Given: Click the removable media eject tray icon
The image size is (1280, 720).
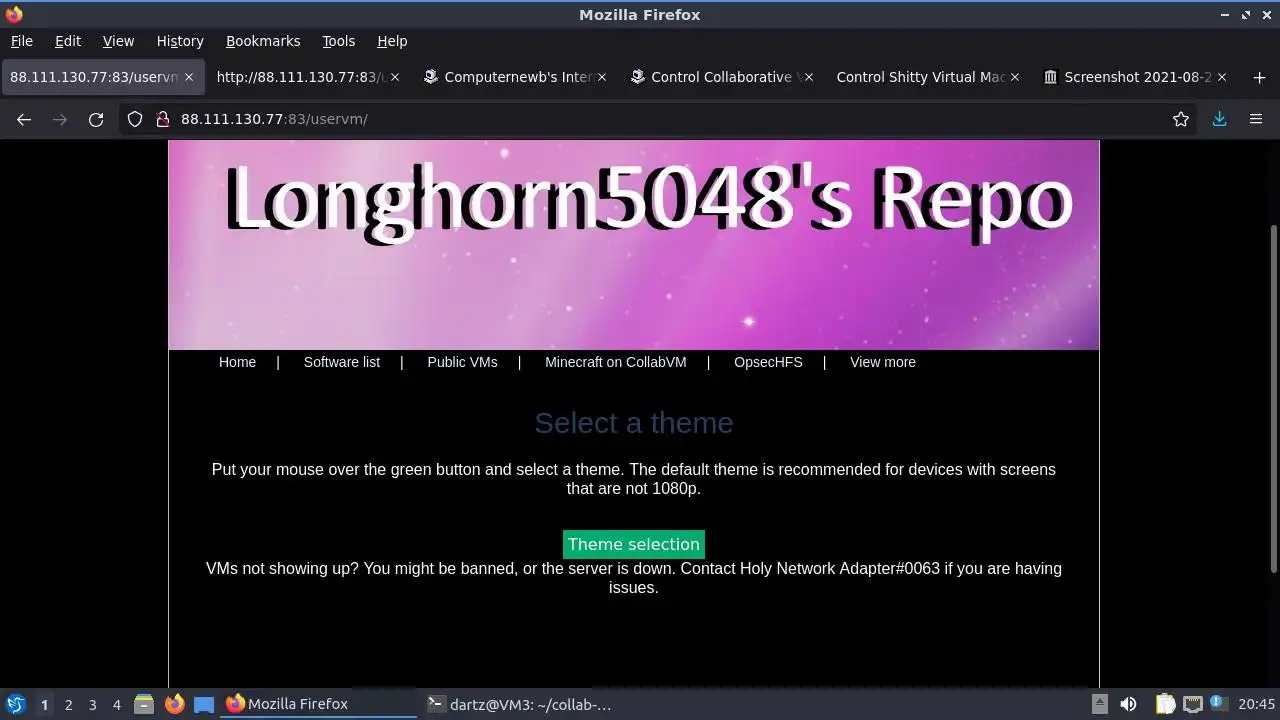Looking at the screenshot, I should 1099,704.
